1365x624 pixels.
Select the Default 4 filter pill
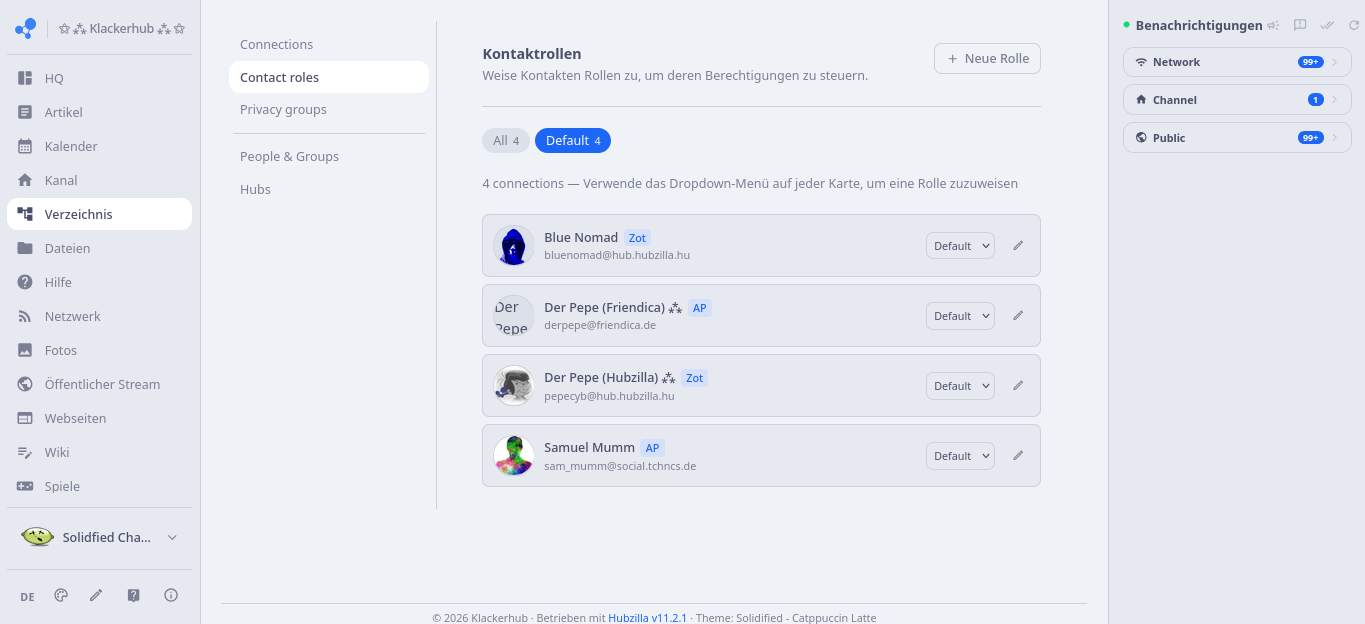(573, 141)
